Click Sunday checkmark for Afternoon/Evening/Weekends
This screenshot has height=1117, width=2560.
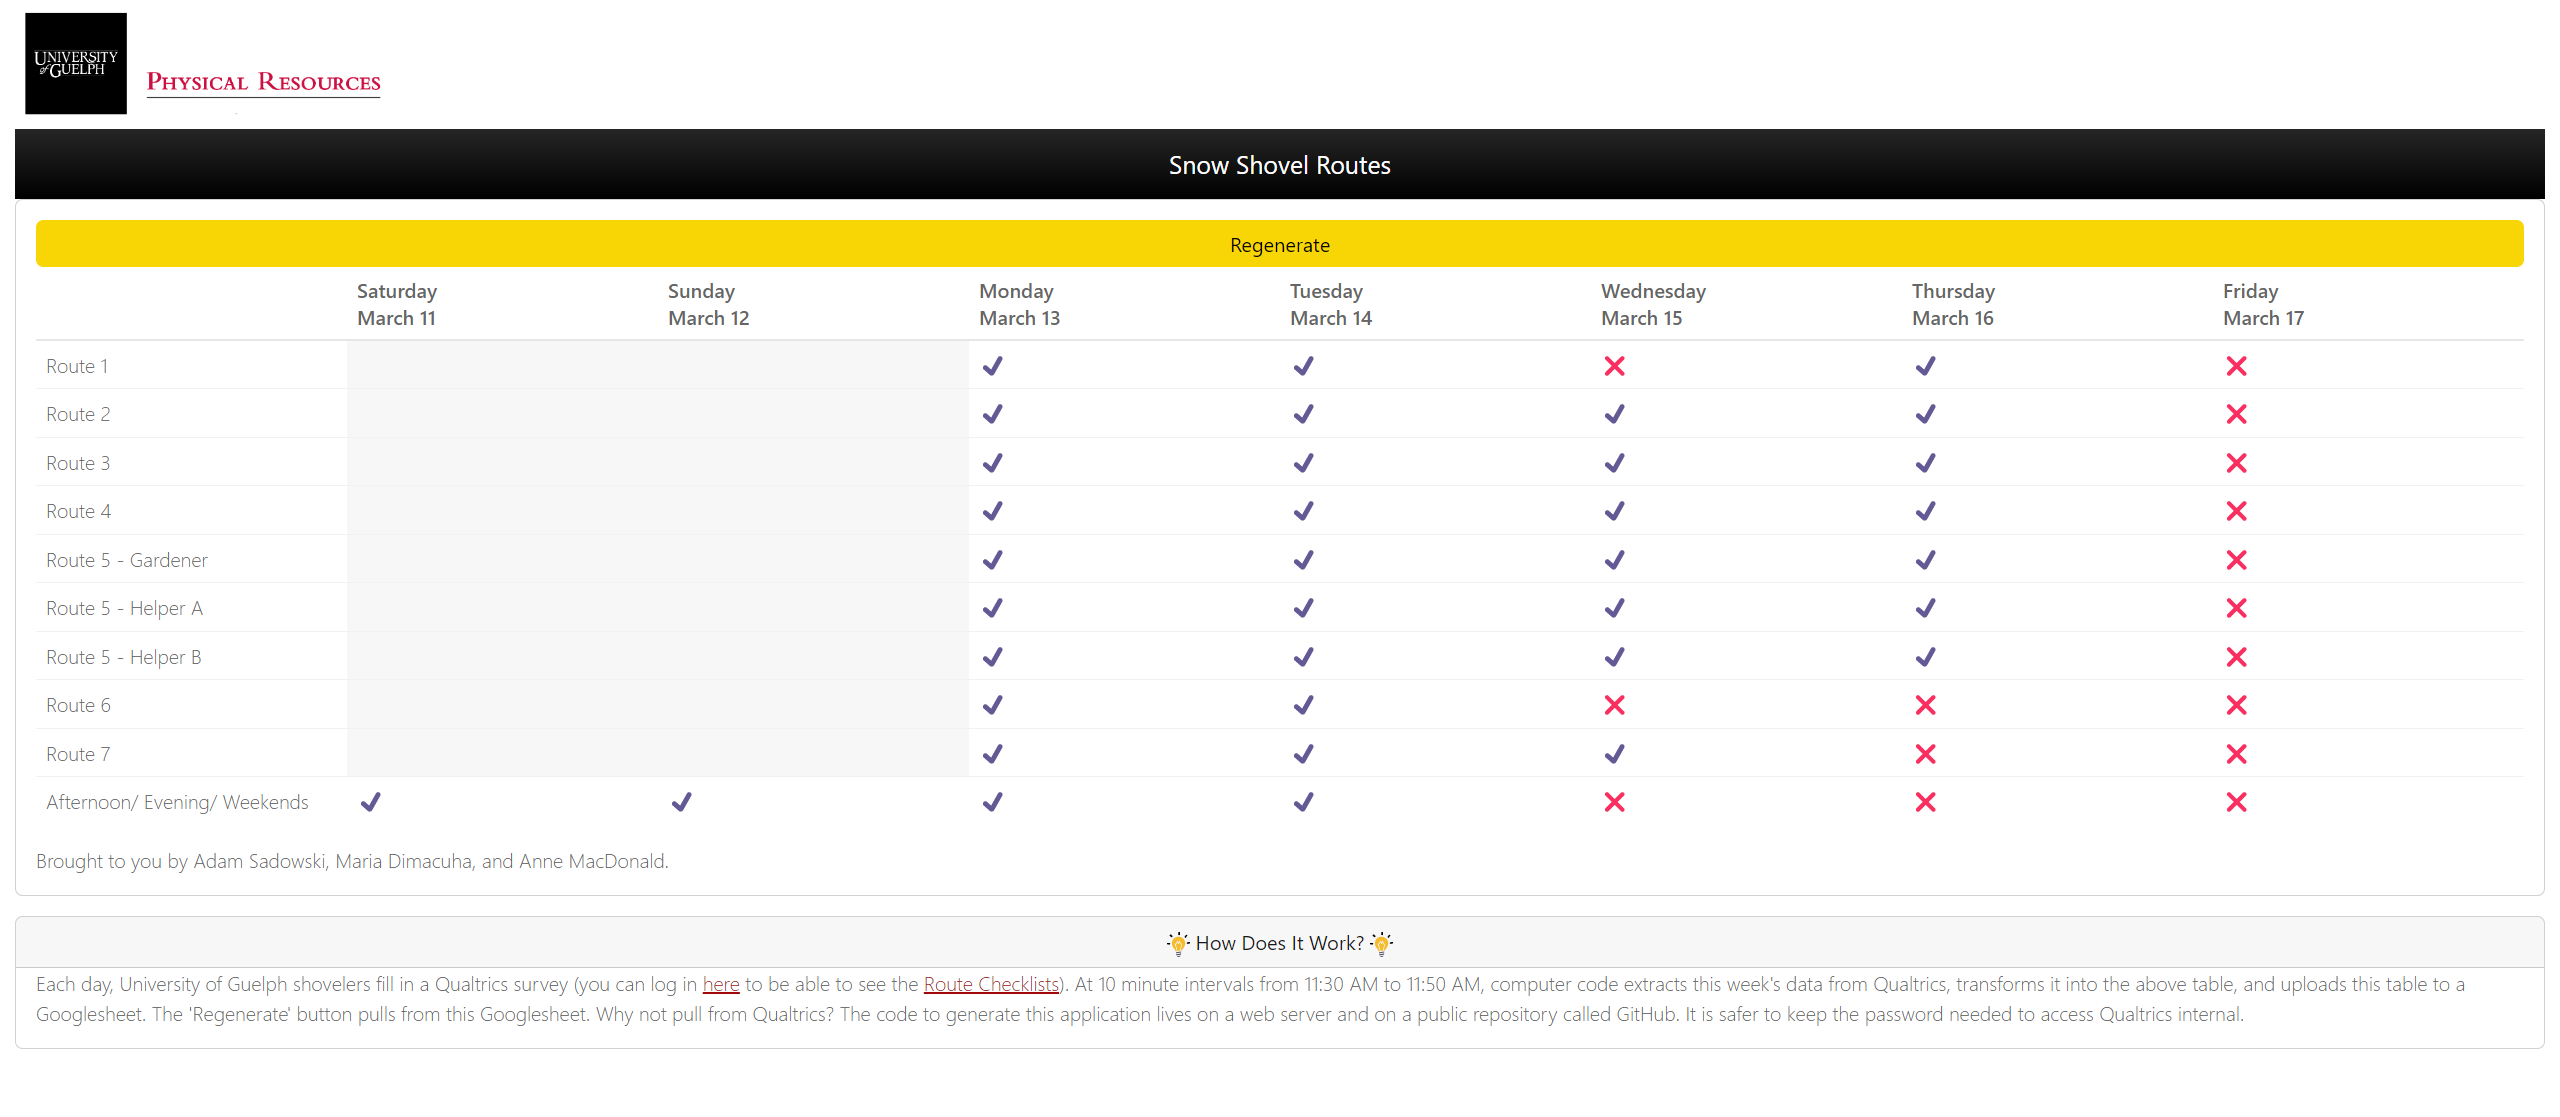681,802
